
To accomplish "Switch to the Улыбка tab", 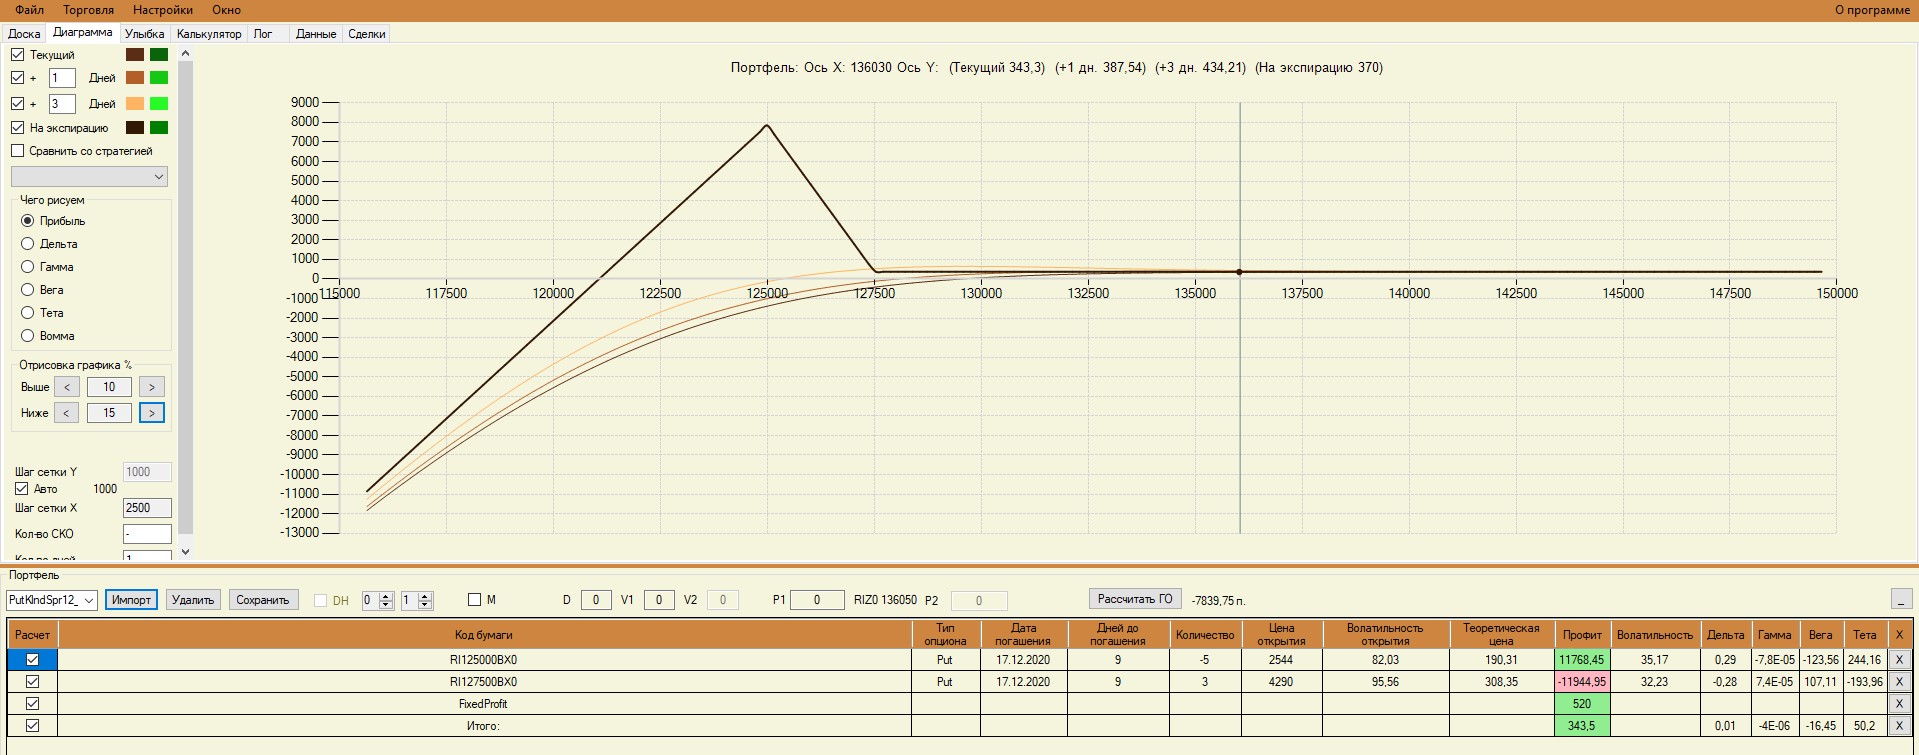I will pos(145,34).
